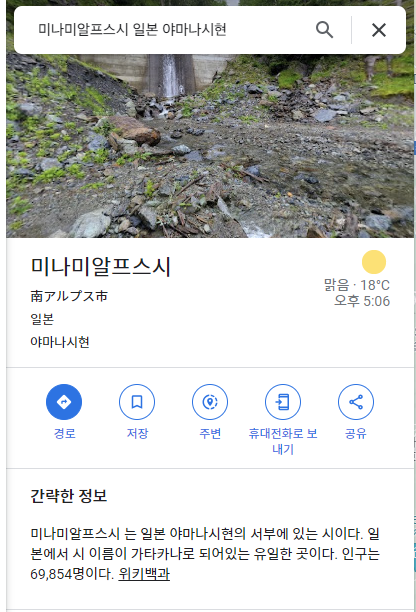Clear the search with the X icon
This screenshot has width=416, height=612.
tap(379, 30)
